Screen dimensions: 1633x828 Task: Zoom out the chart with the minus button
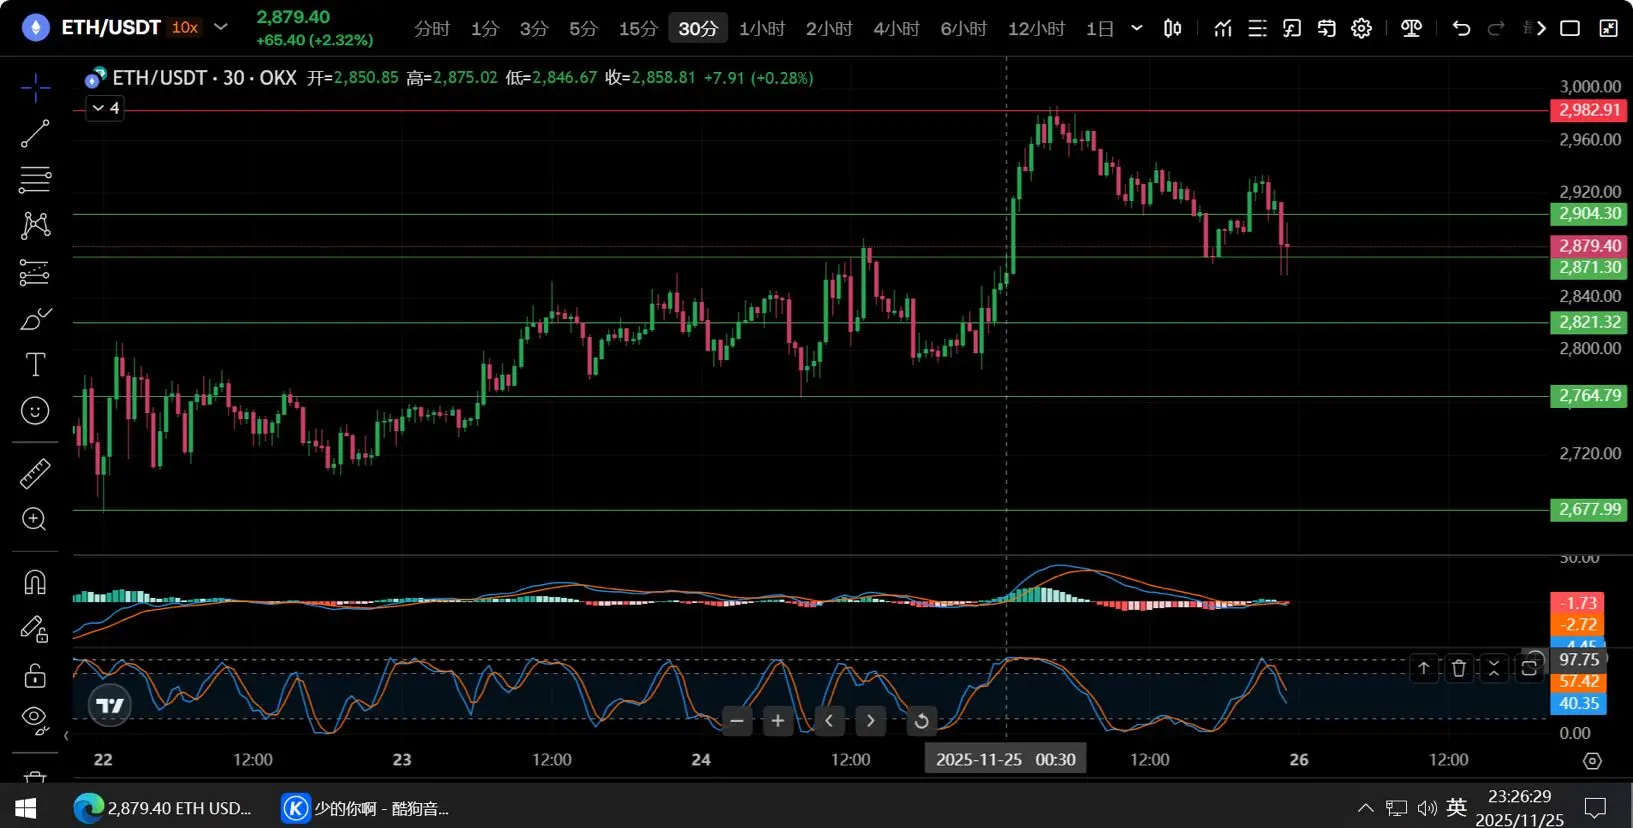coord(737,720)
